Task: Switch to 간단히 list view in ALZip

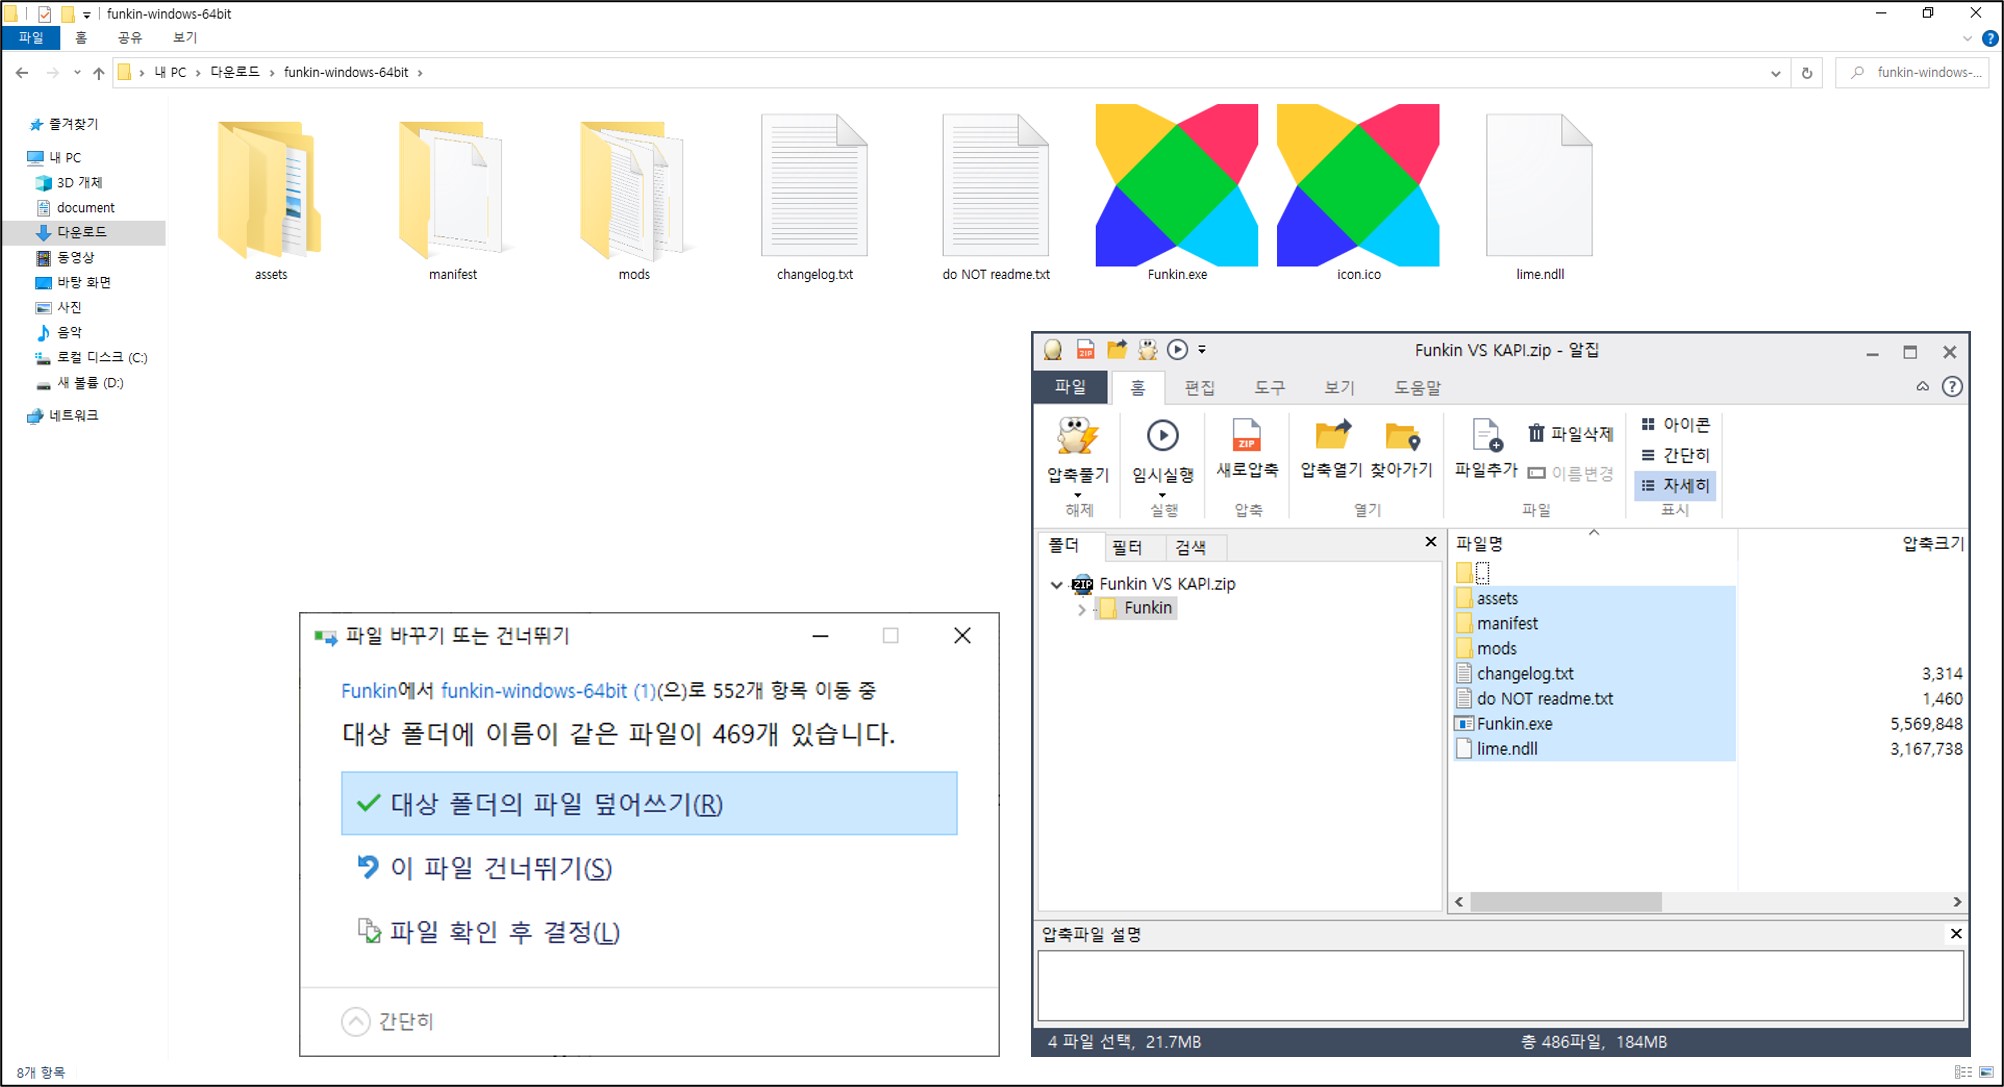Action: pos(1676,455)
